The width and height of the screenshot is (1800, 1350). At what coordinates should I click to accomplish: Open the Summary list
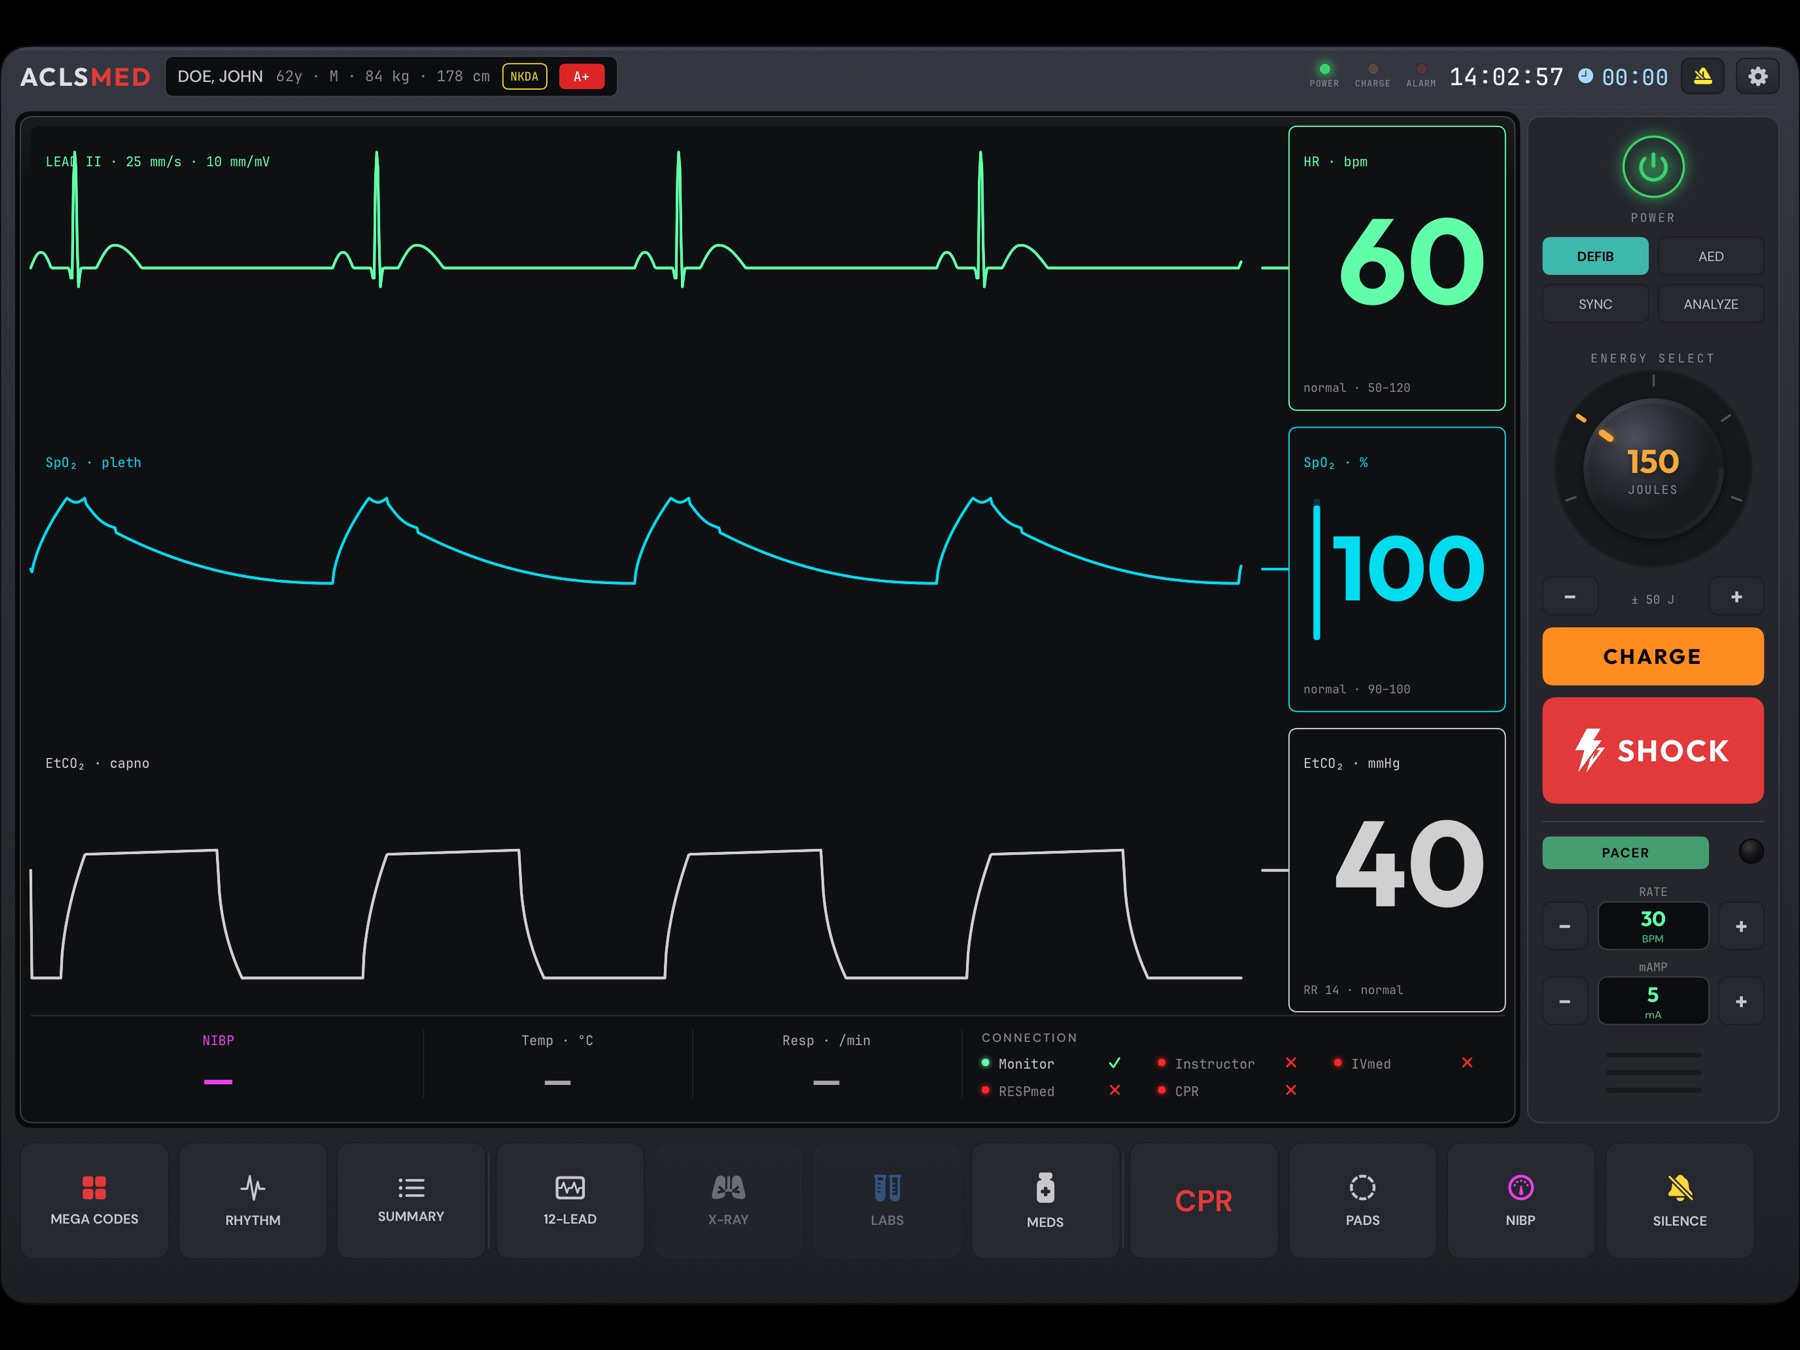tap(411, 1200)
